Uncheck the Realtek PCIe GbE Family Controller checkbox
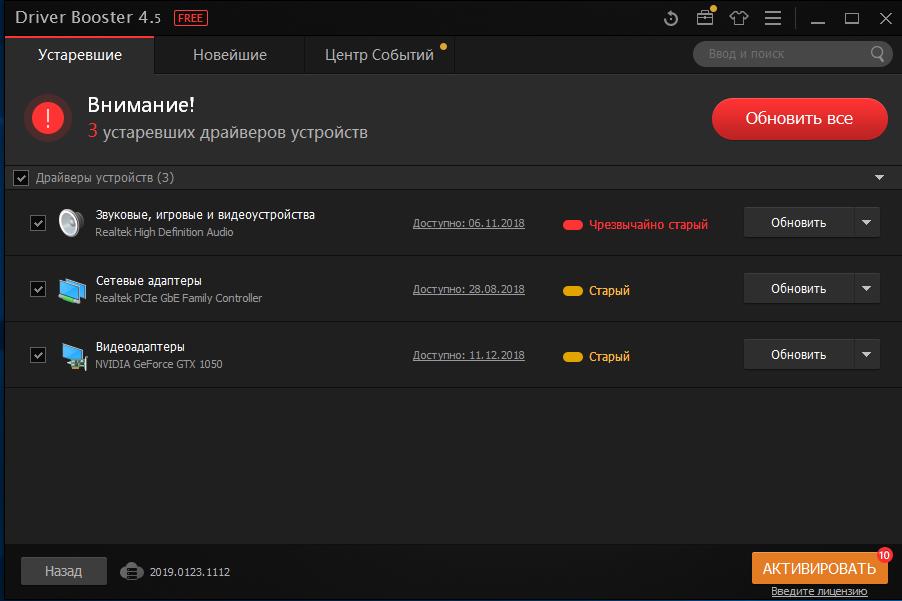 pos(38,289)
